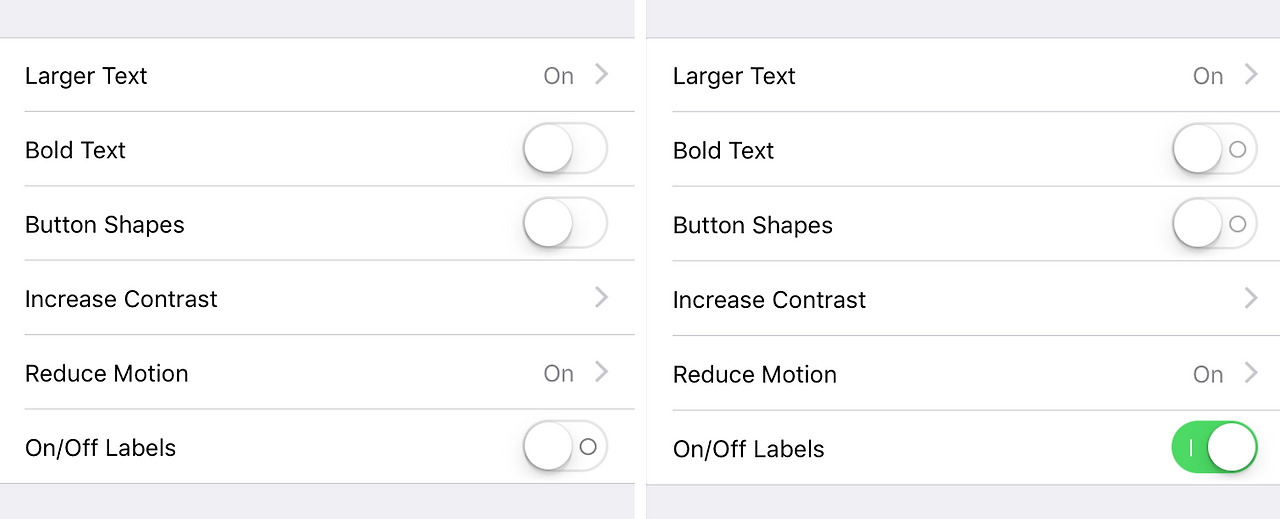Screen dimensions: 1280x519
Task: Toggle Button Shapes switch in right panel
Action: click(x=1214, y=224)
